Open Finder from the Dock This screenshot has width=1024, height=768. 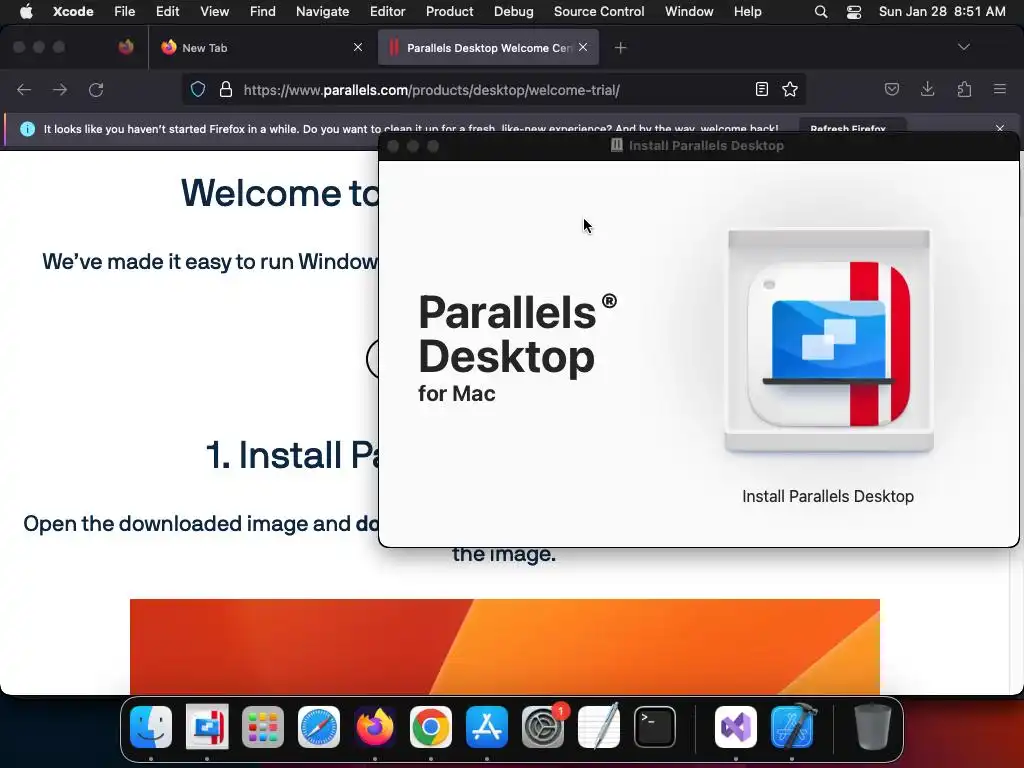[x=151, y=727]
